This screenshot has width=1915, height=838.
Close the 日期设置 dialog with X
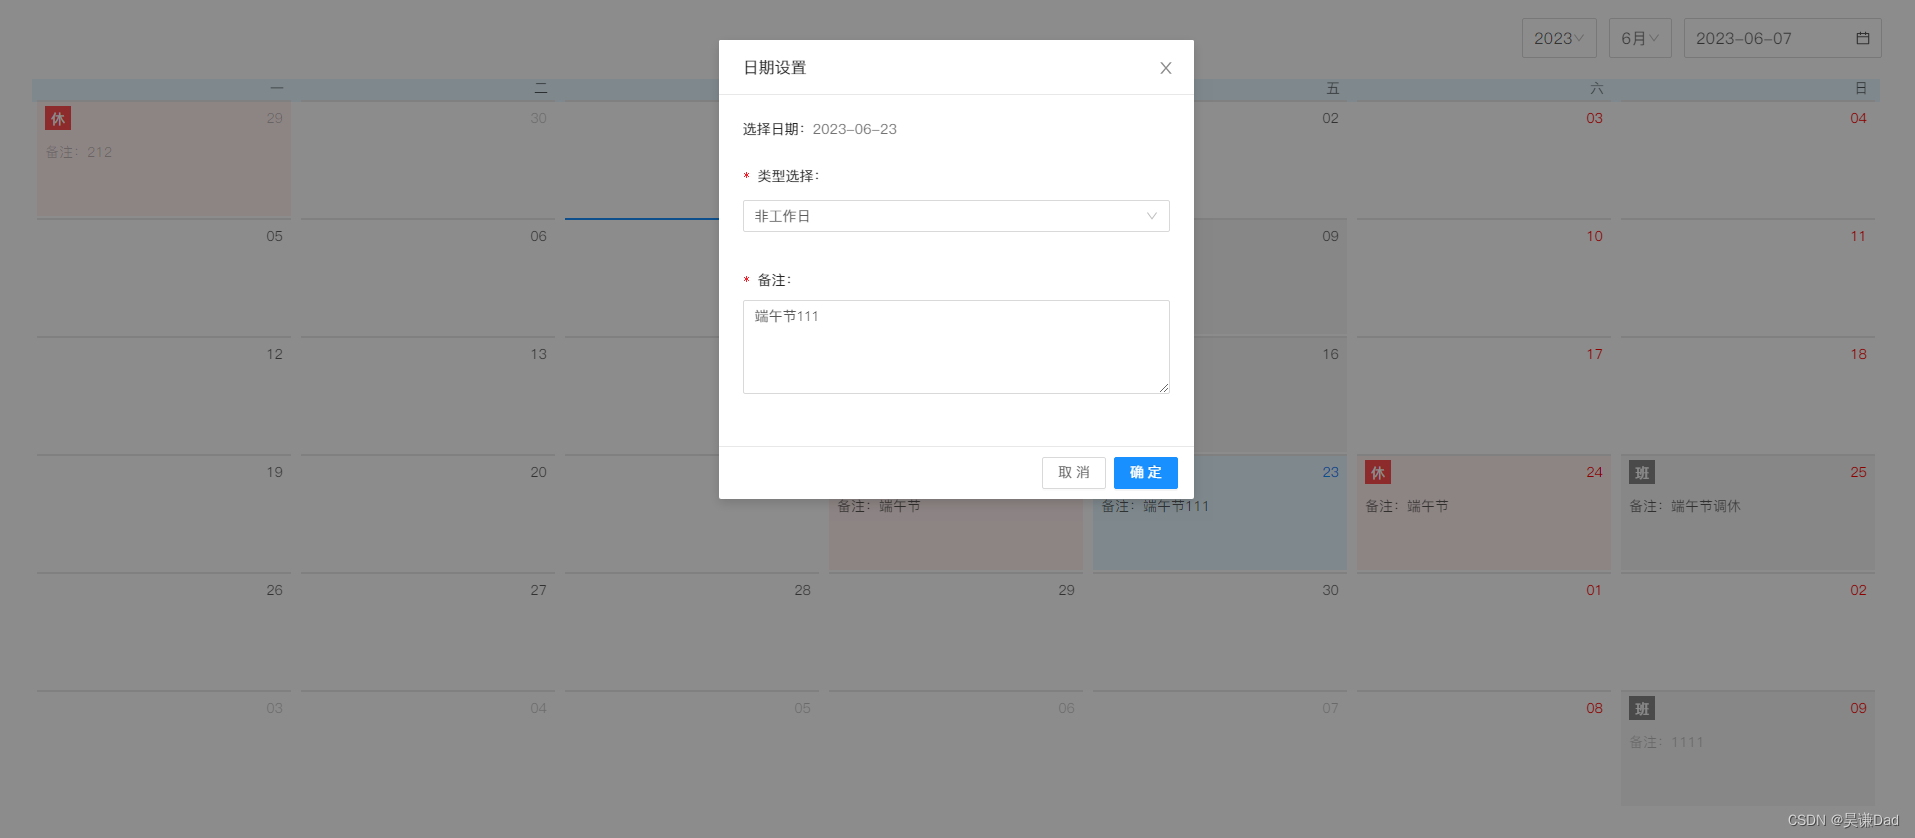click(x=1166, y=68)
